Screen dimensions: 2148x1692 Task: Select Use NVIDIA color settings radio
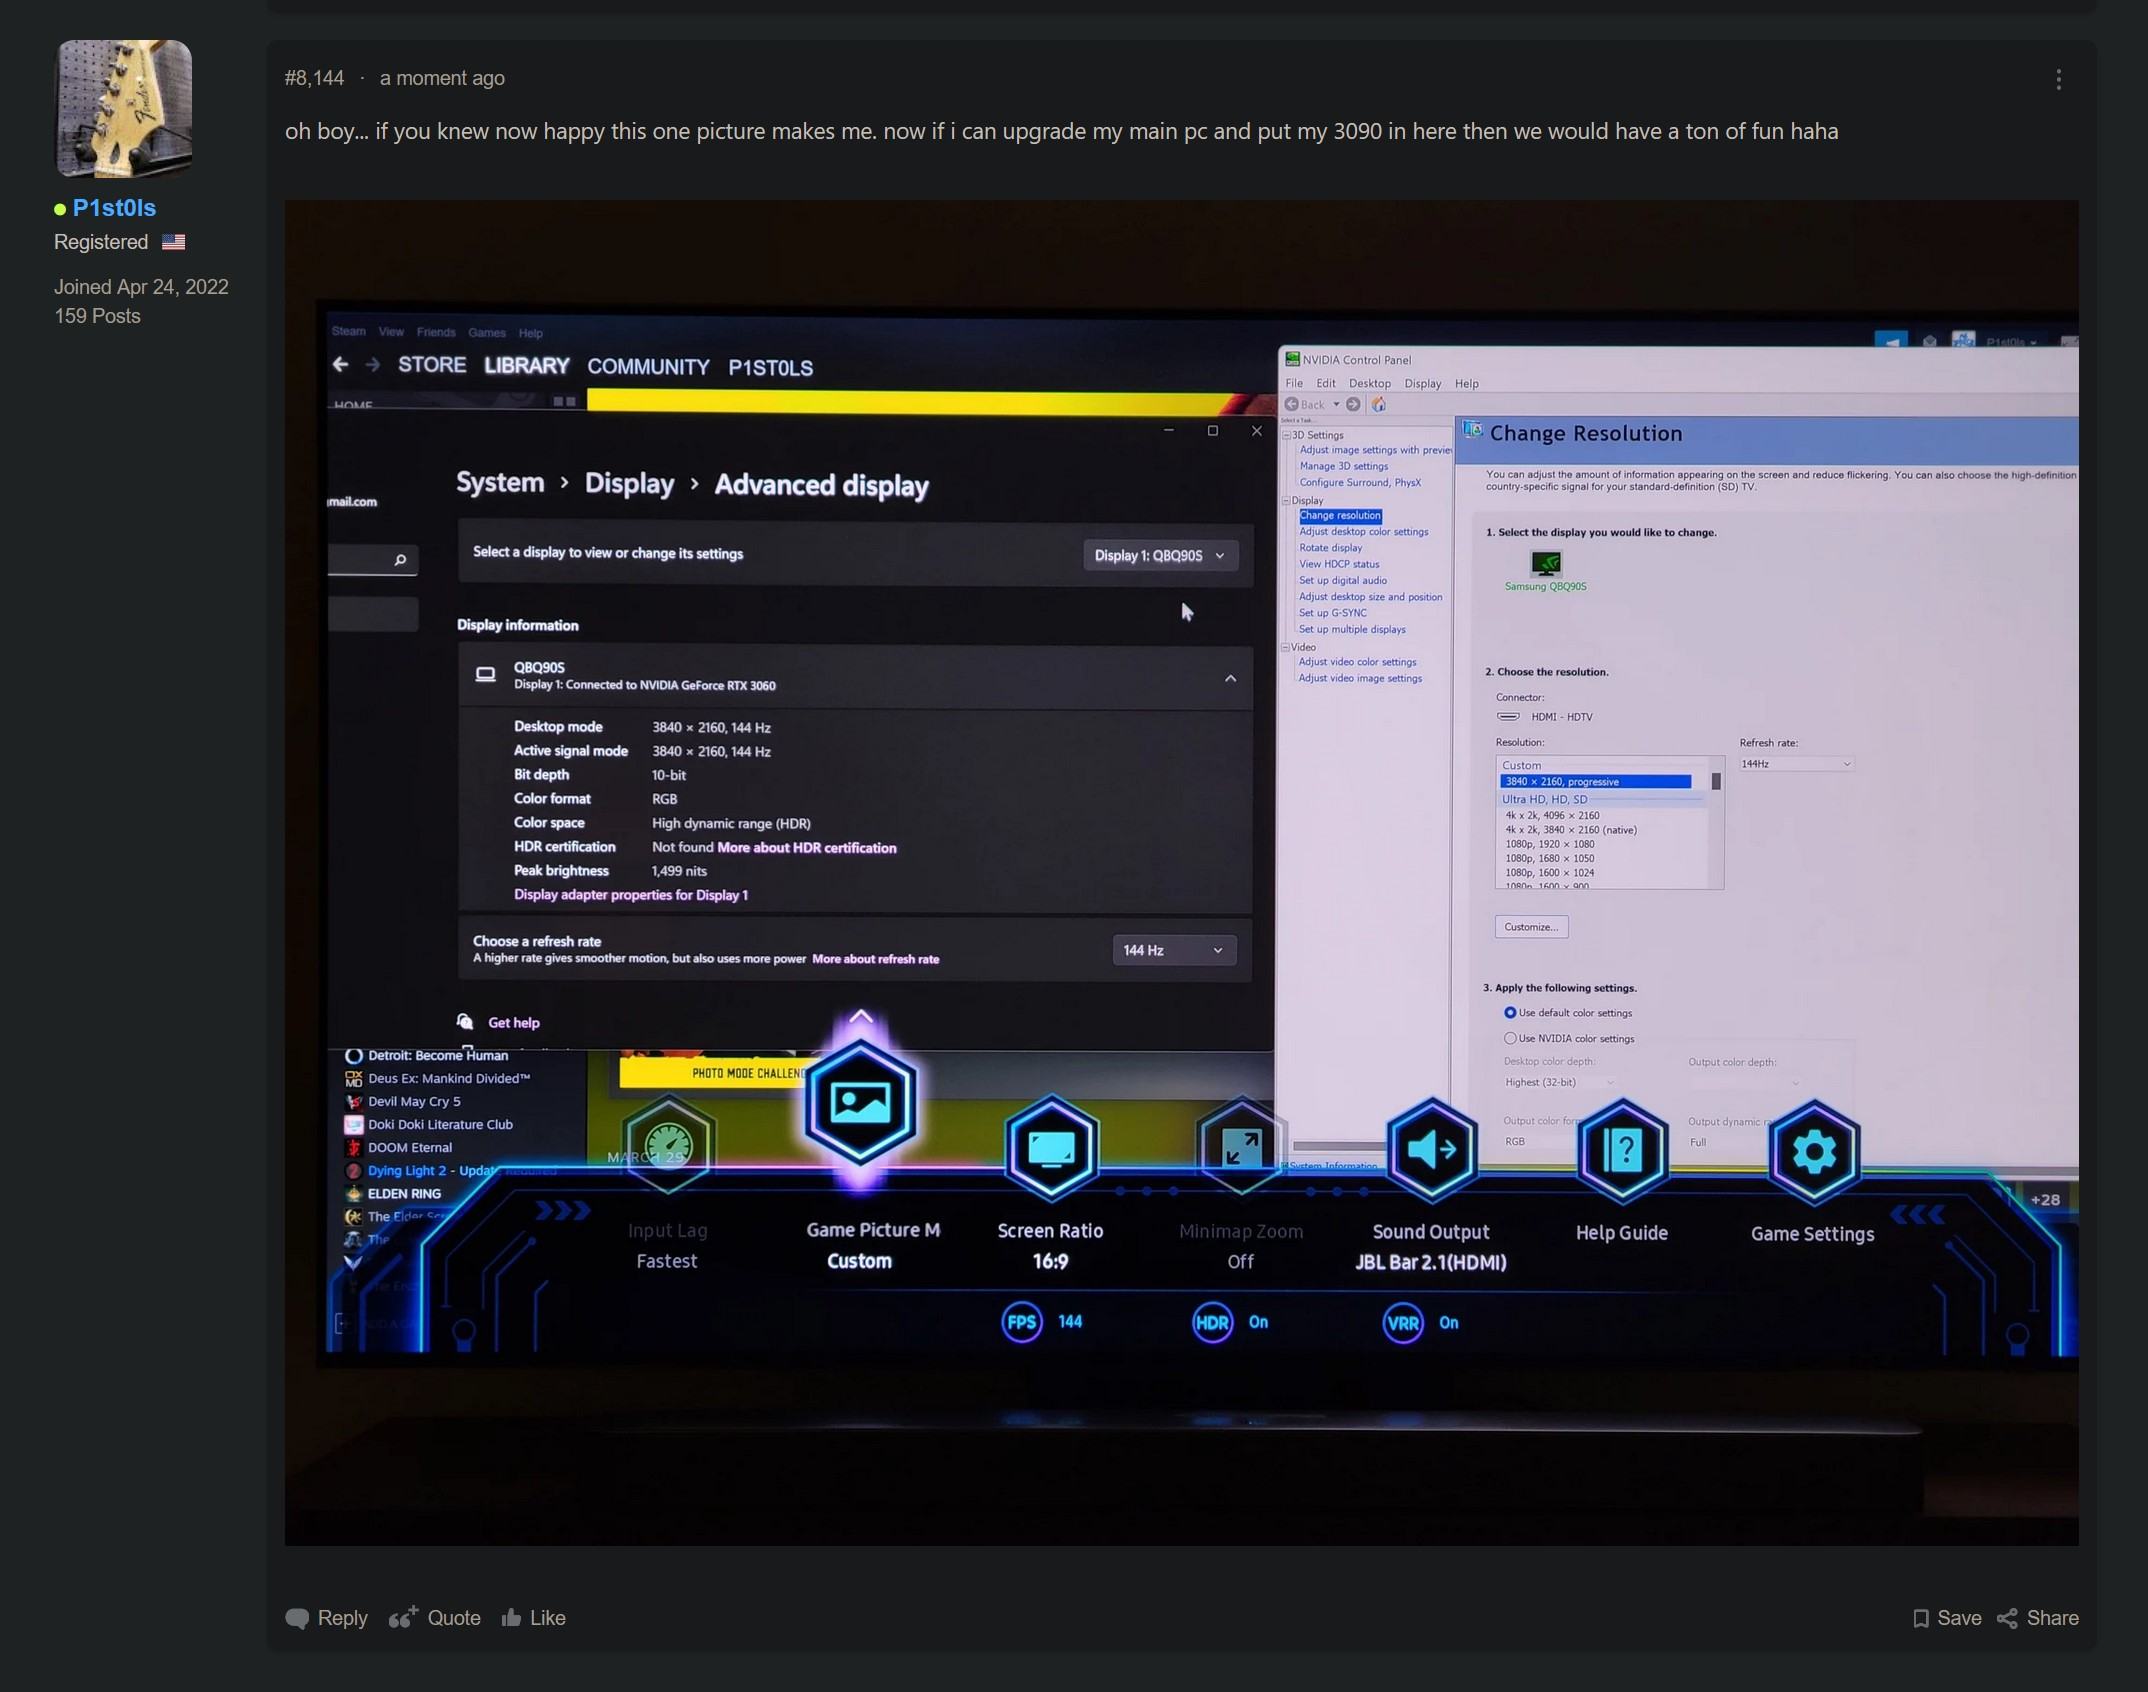click(1510, 1038)
